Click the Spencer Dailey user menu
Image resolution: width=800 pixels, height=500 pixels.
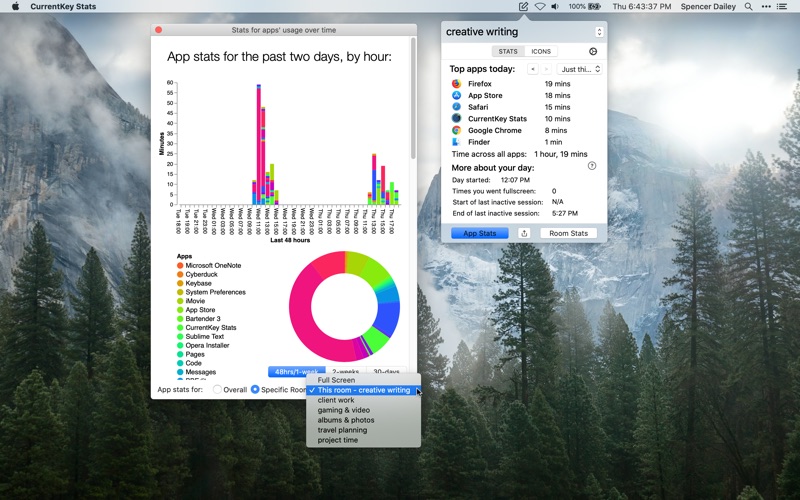point(708,7)
